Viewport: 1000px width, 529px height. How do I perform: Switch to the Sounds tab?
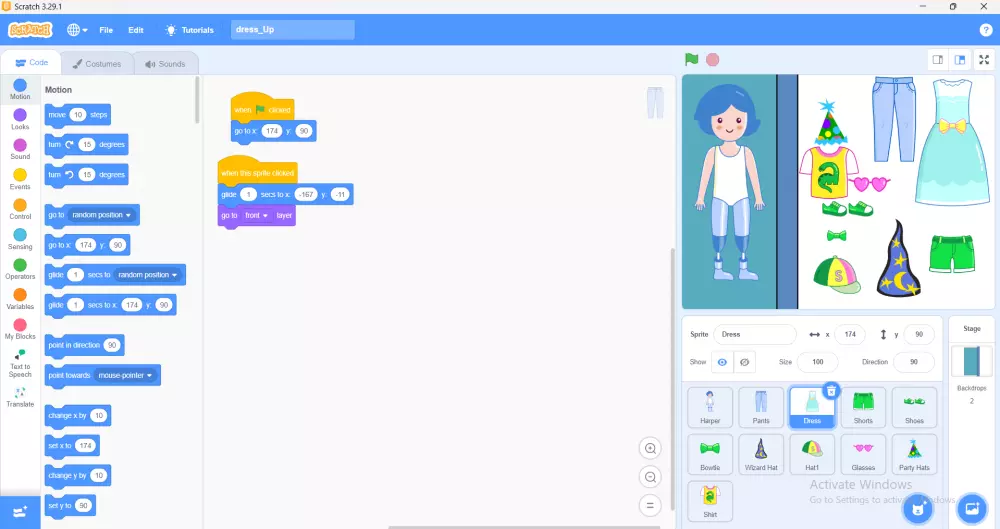(165, 64)
